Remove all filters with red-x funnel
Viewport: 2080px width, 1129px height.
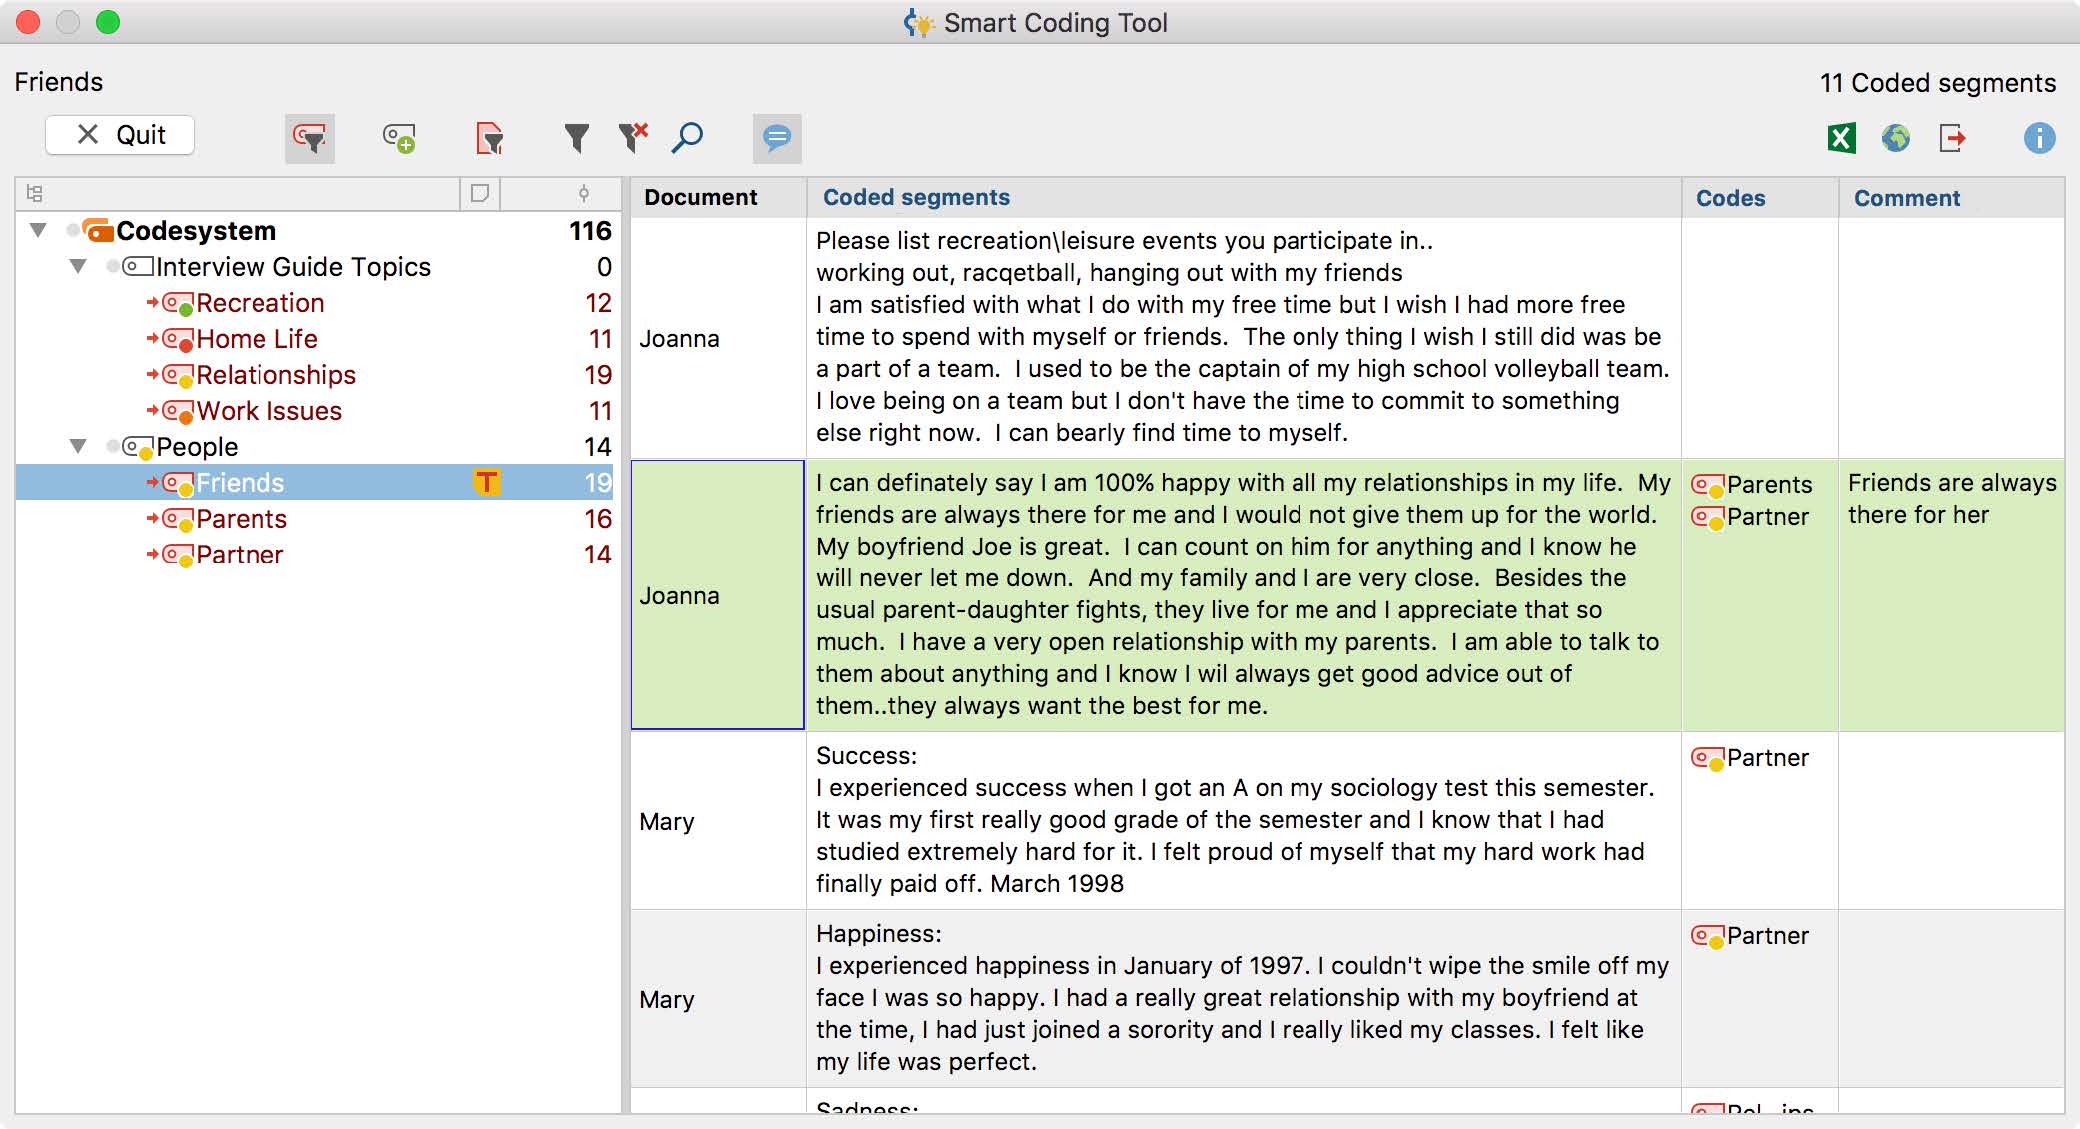click(633, 137)
